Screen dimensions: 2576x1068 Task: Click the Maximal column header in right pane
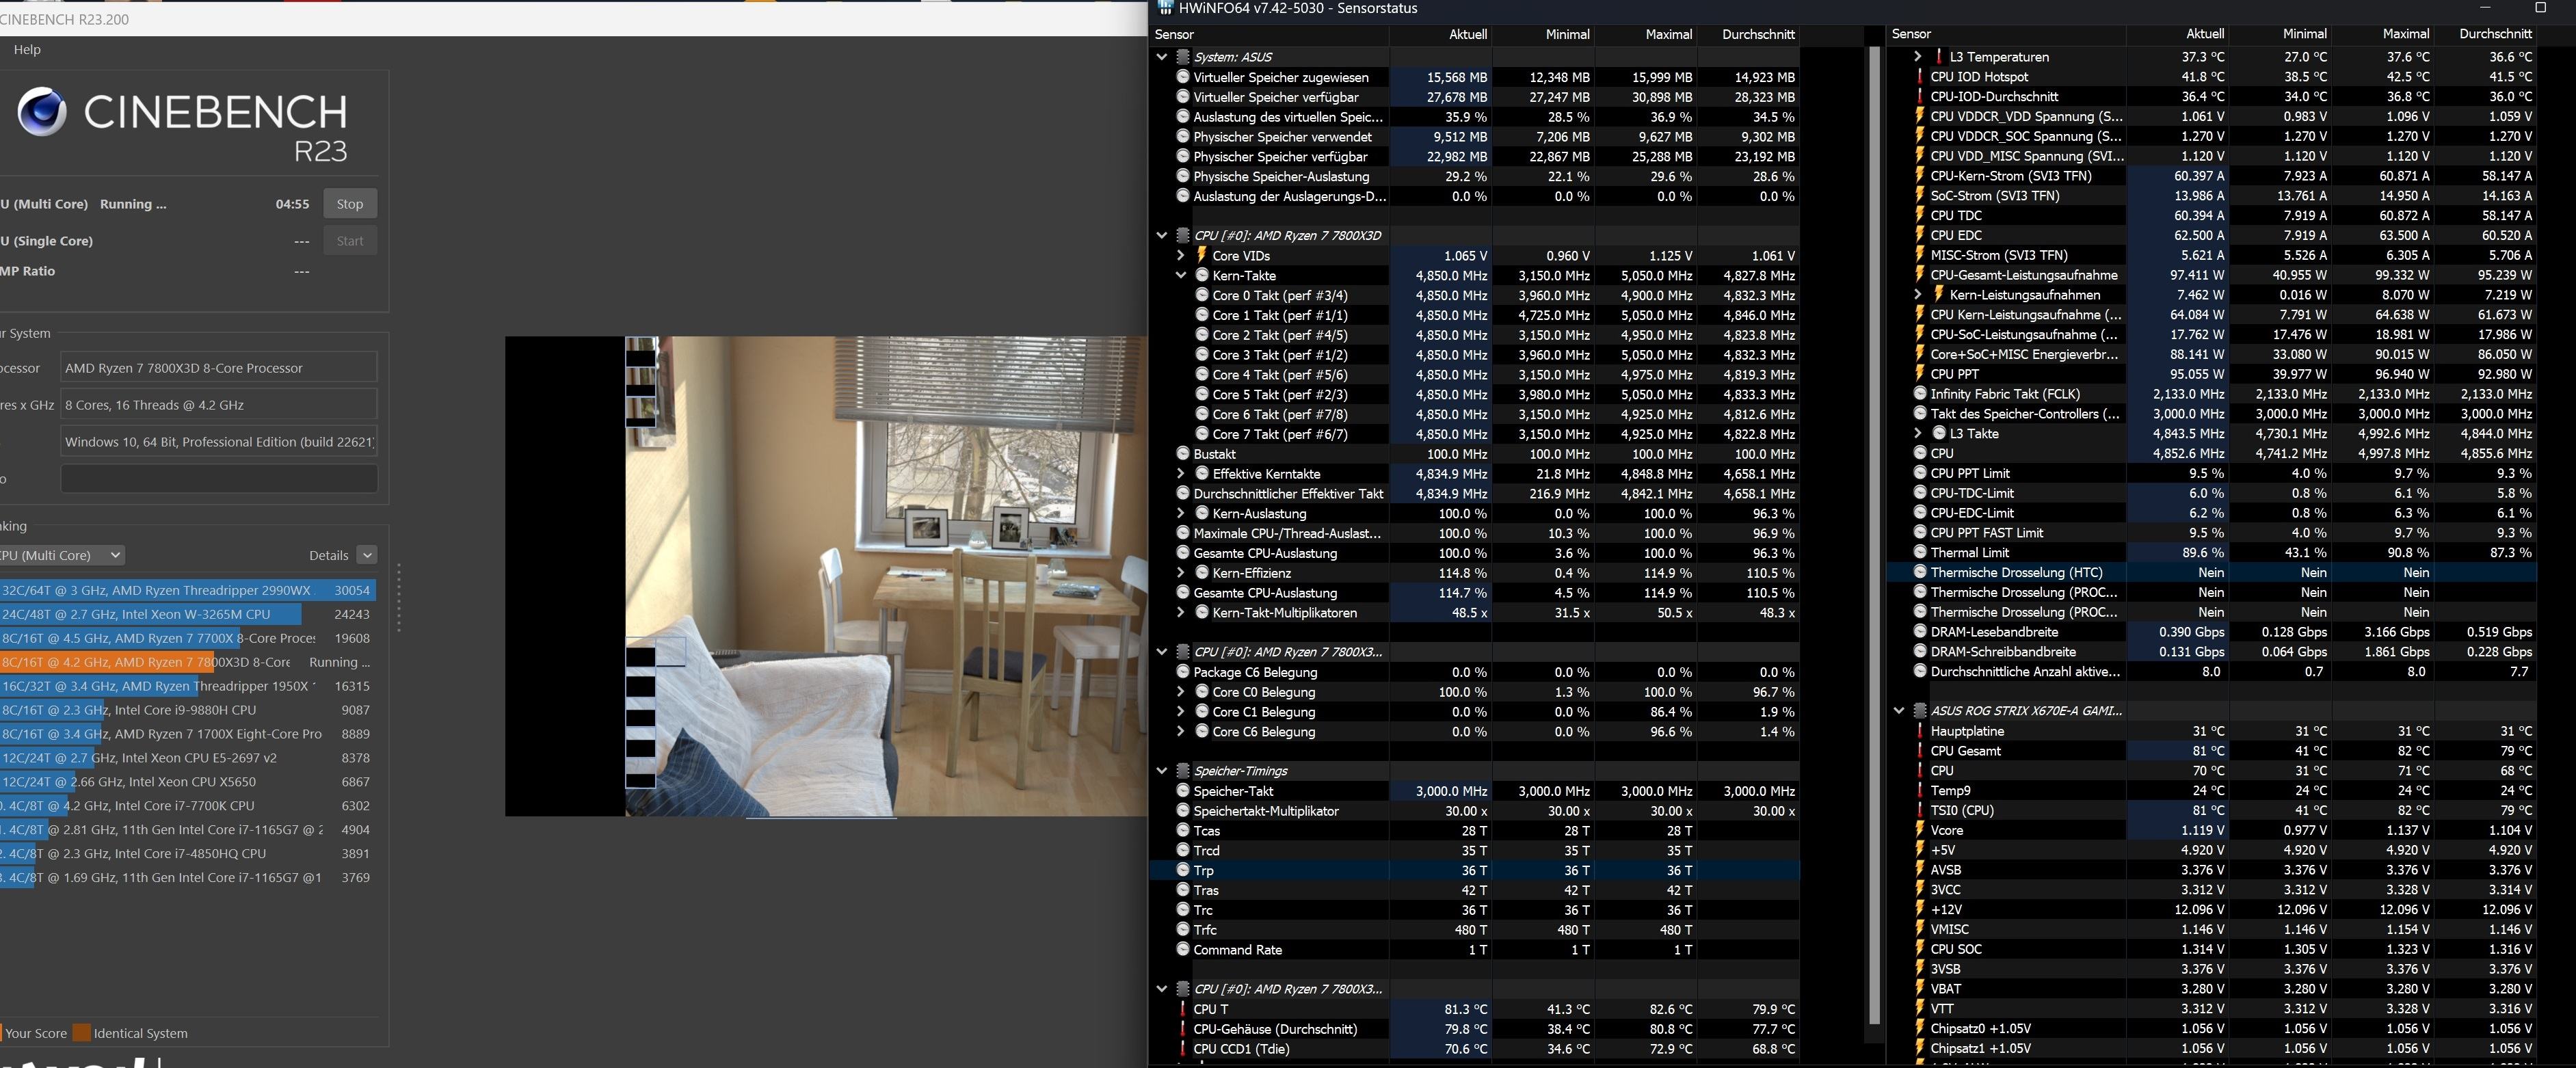2382,34
